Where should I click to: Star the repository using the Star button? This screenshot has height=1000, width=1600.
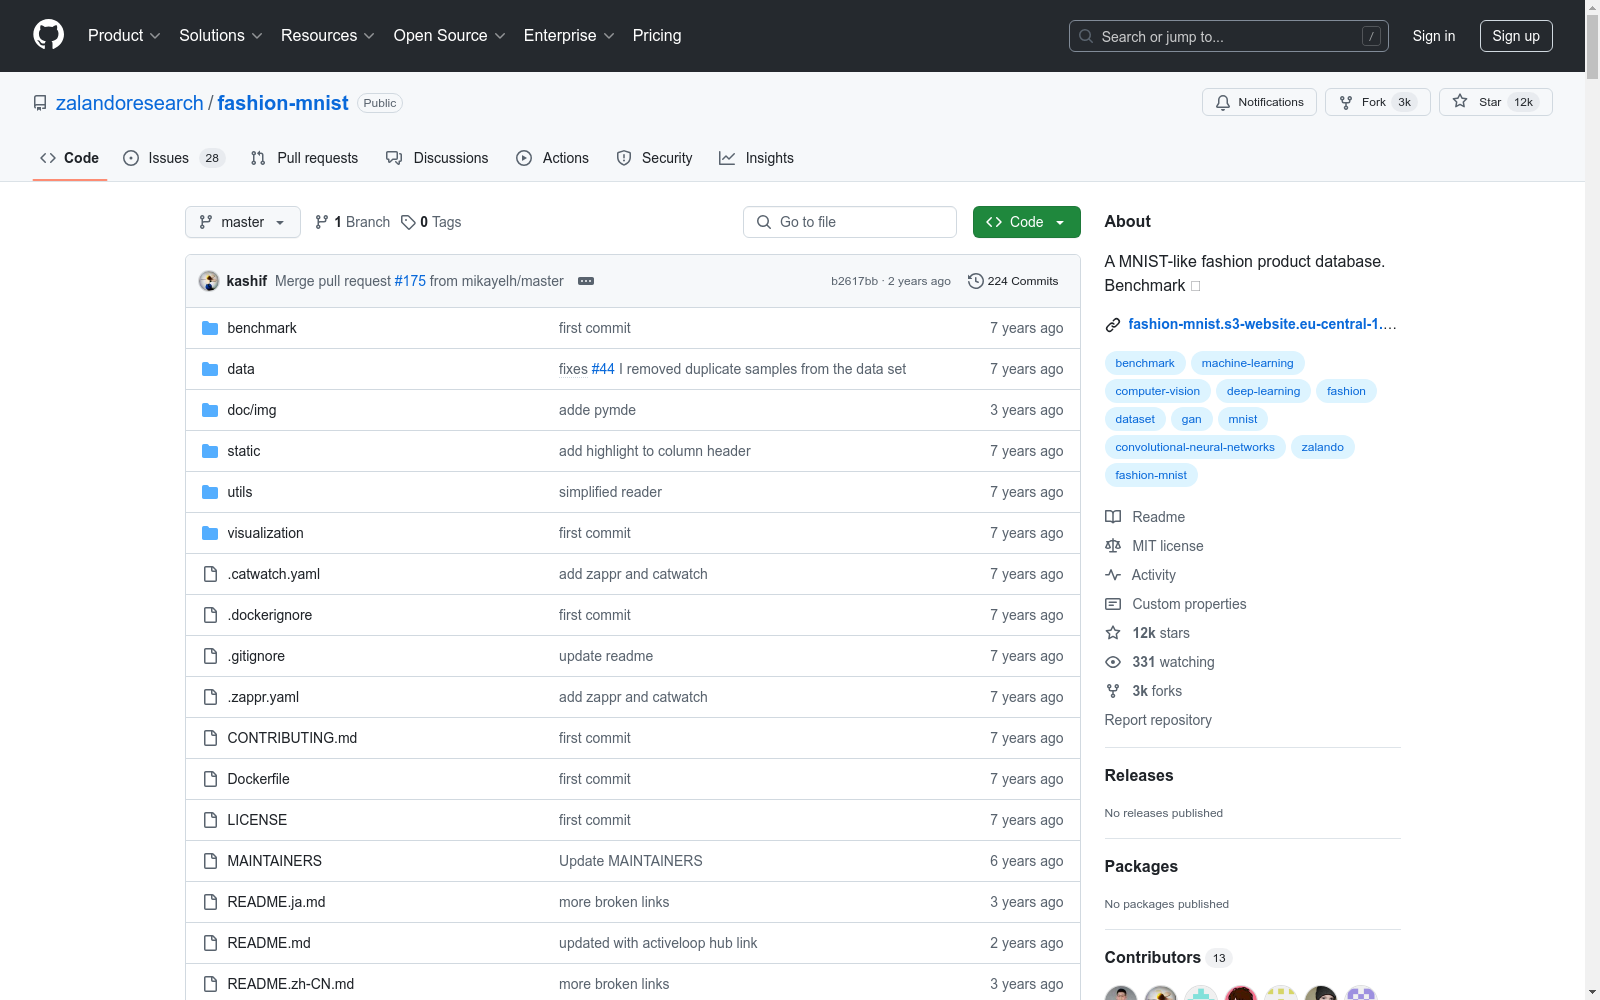click(1495, 102)
